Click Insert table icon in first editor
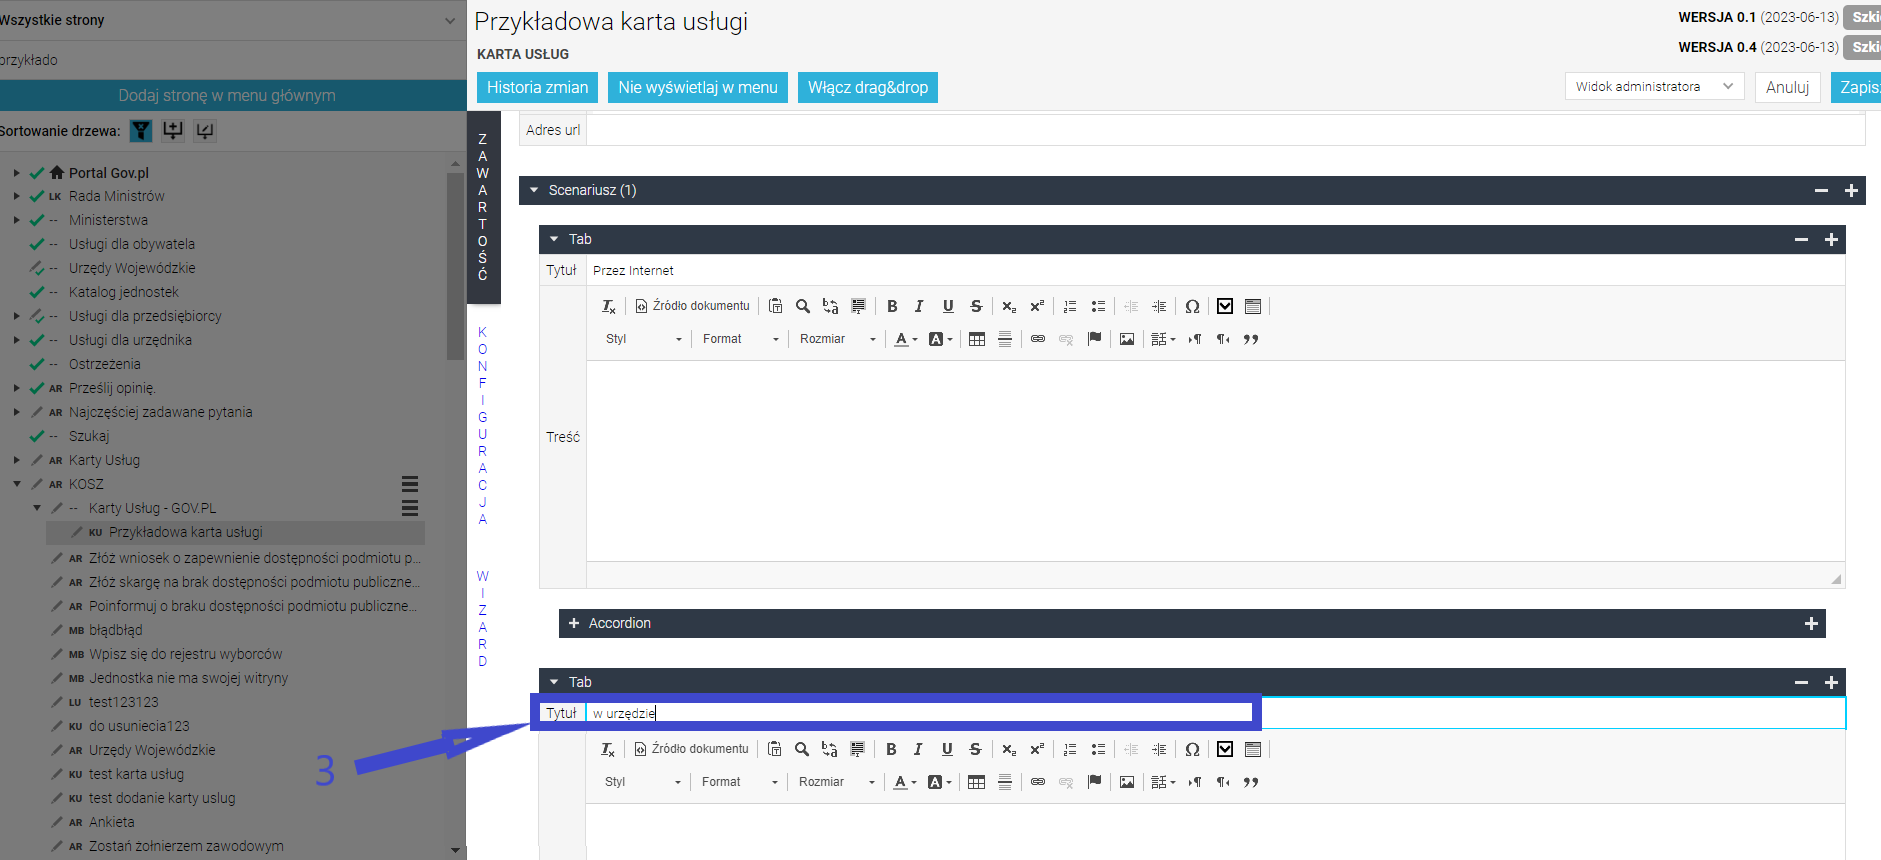 pos(977,339)
